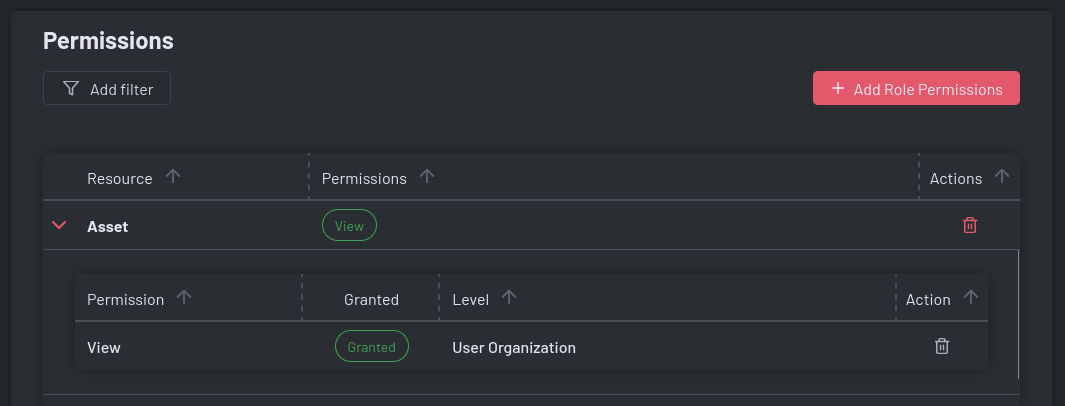Click the funnel icon in Add filter
This screenshot has height=406, width=1065.
71,88
